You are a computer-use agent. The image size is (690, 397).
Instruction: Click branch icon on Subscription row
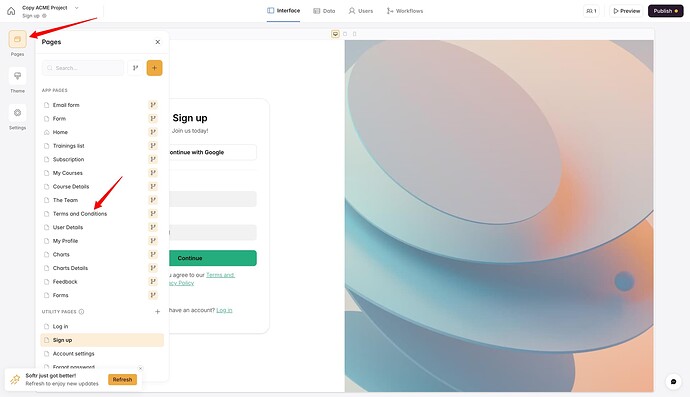[153, 159]
